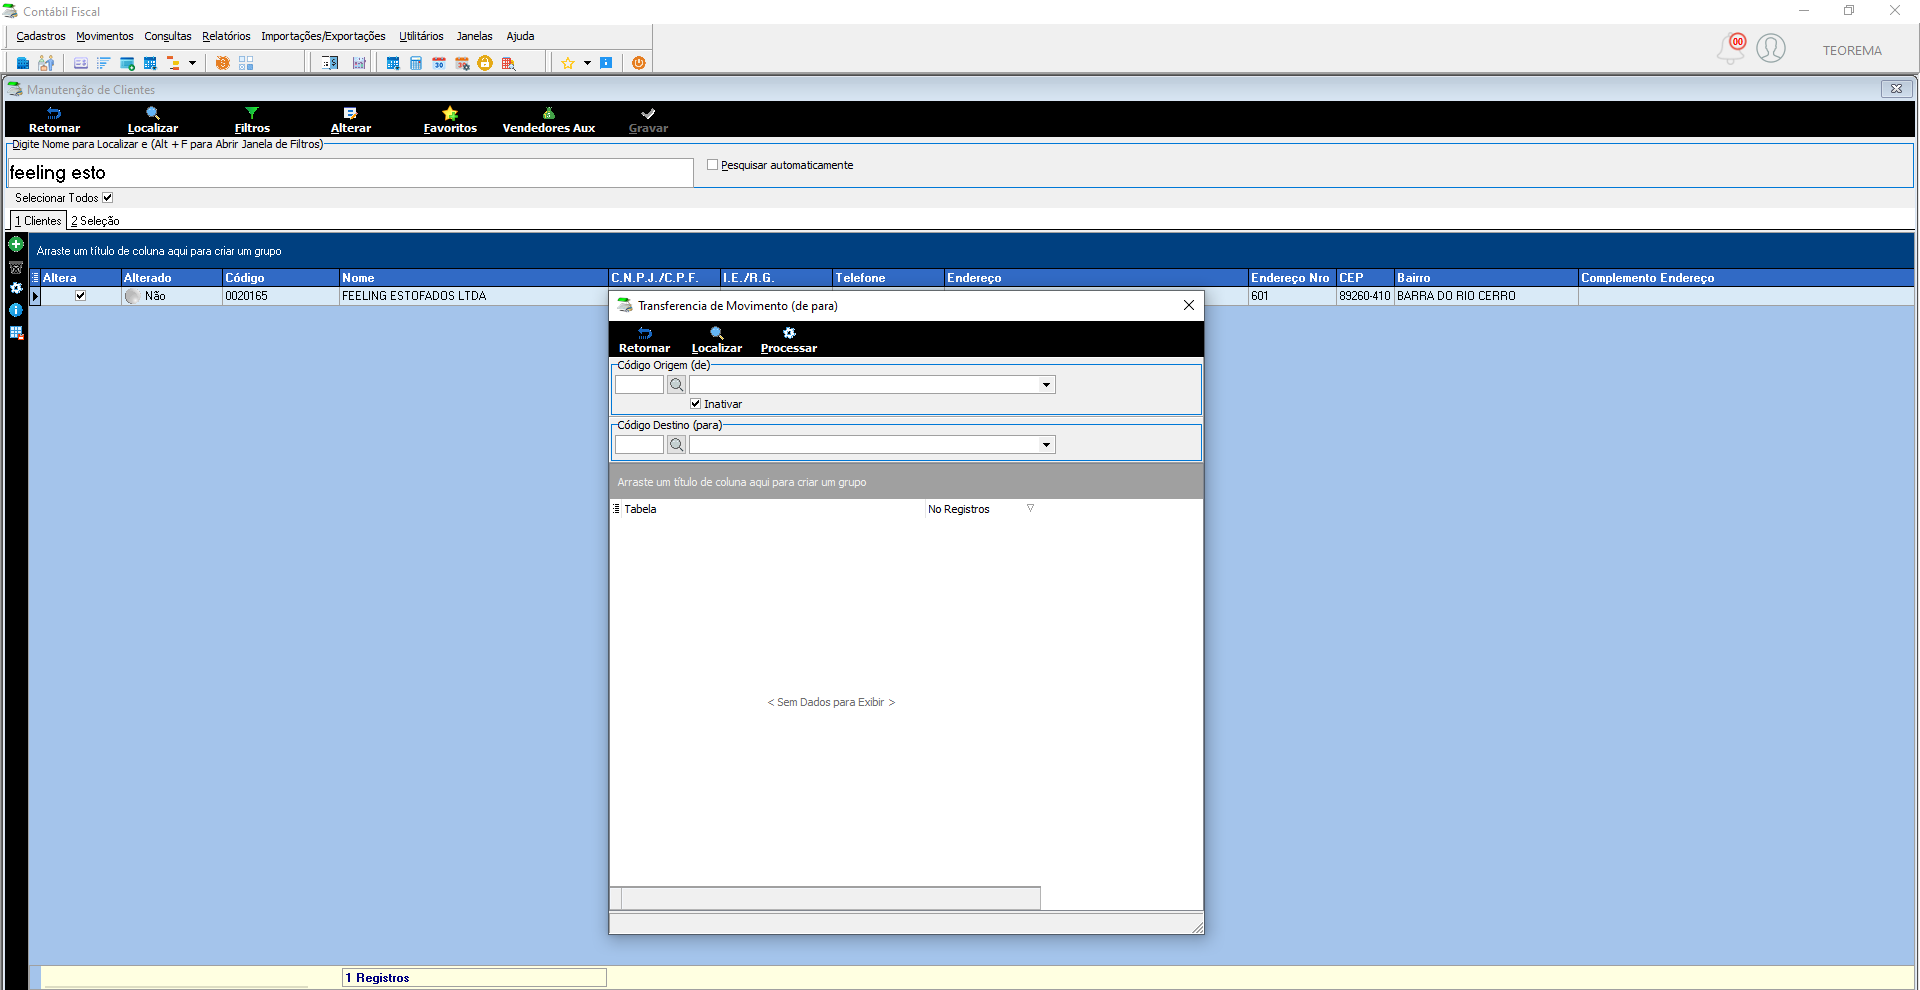Close the Transferencia de Movimento dialog
Viewport: 1920px width, 990px height.
tap(1189, 305)
